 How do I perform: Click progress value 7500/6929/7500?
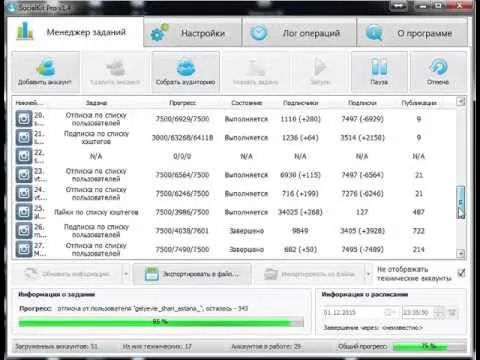point(182,119)
